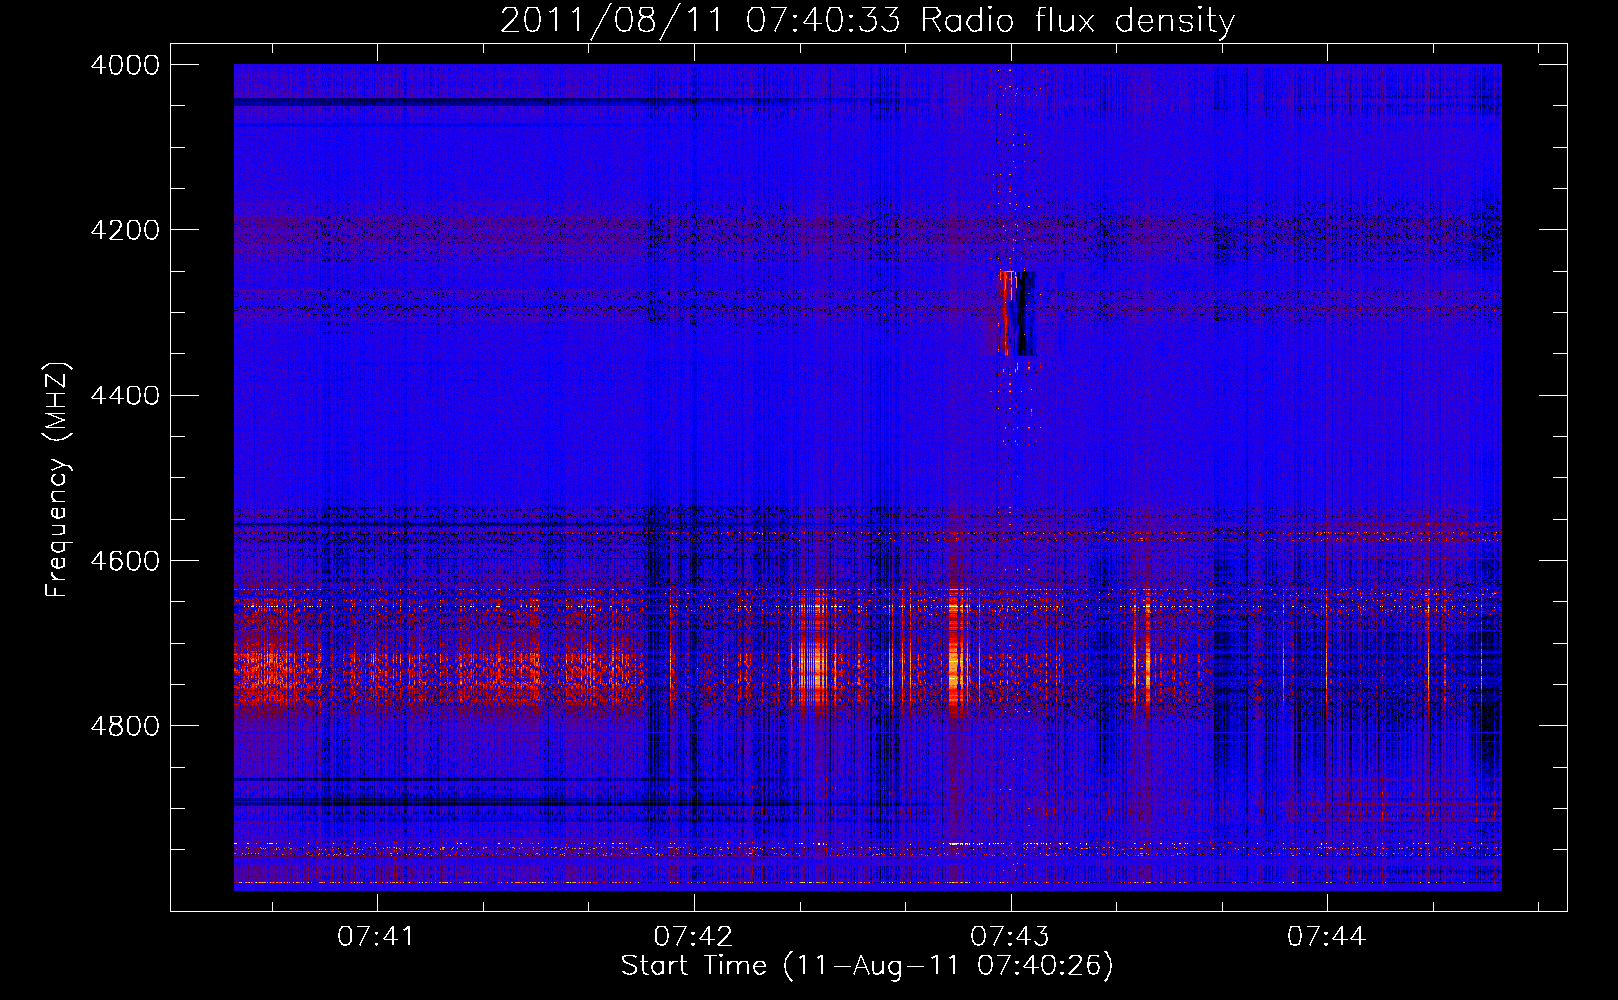This screenshot has width=1618, height=1000.
Task: Click the 07:44 time tick label
Action: coord(1326,937)
